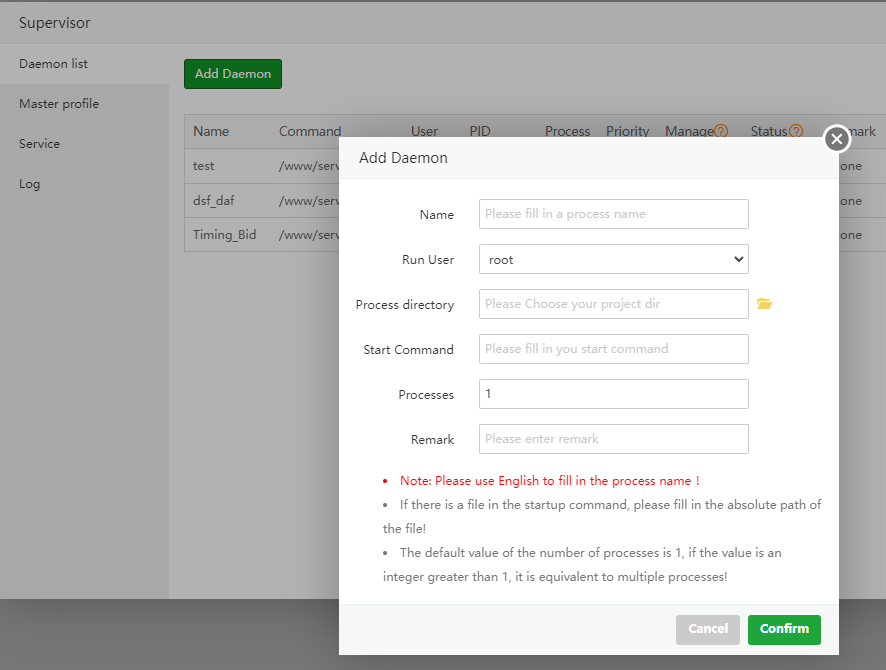Click the Process directory text field

pyautogui.click(x=613, y=304)
